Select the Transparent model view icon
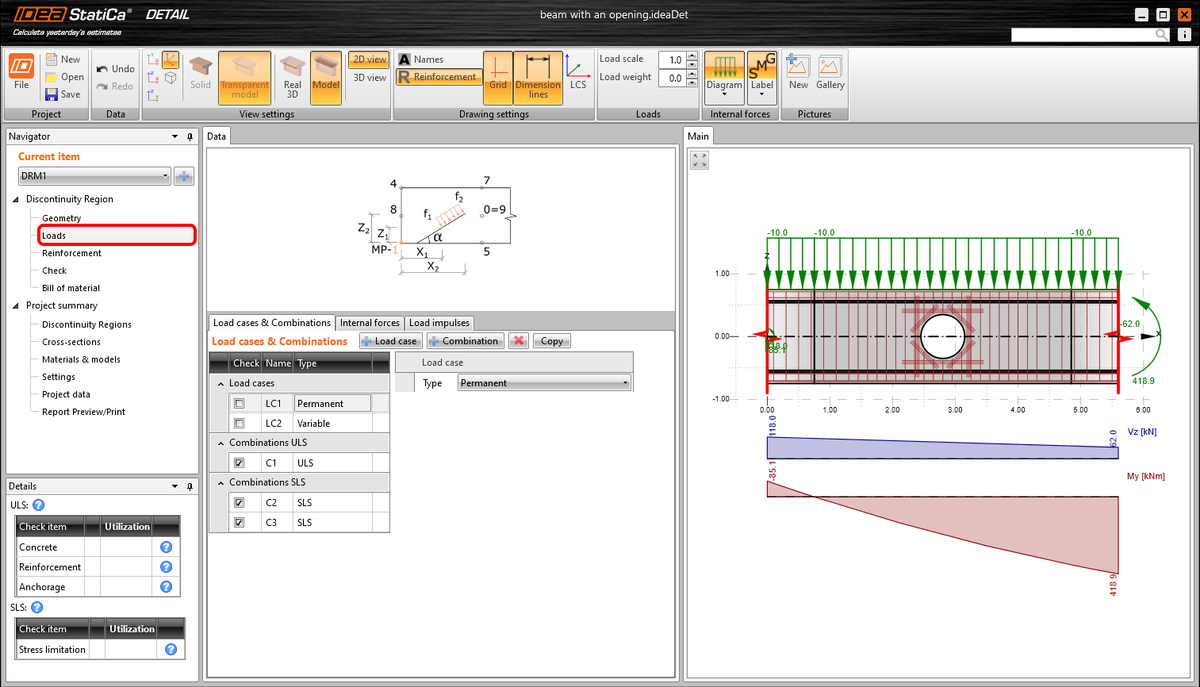Image resolution: width=1200 pixels, height=687 pixels. click(246, 76)
